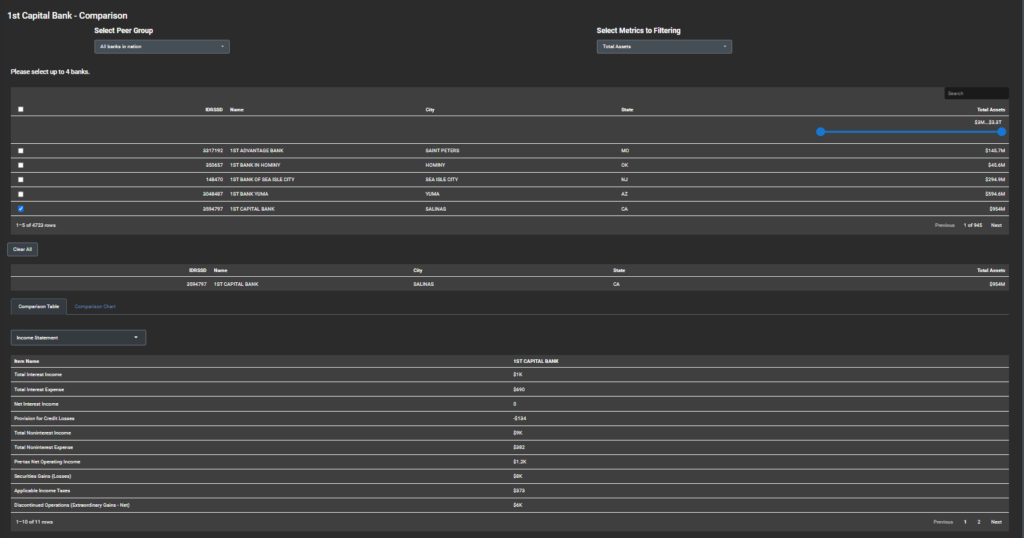
Task: Select the Comparison Table tab
Action: tap(39, 306)
